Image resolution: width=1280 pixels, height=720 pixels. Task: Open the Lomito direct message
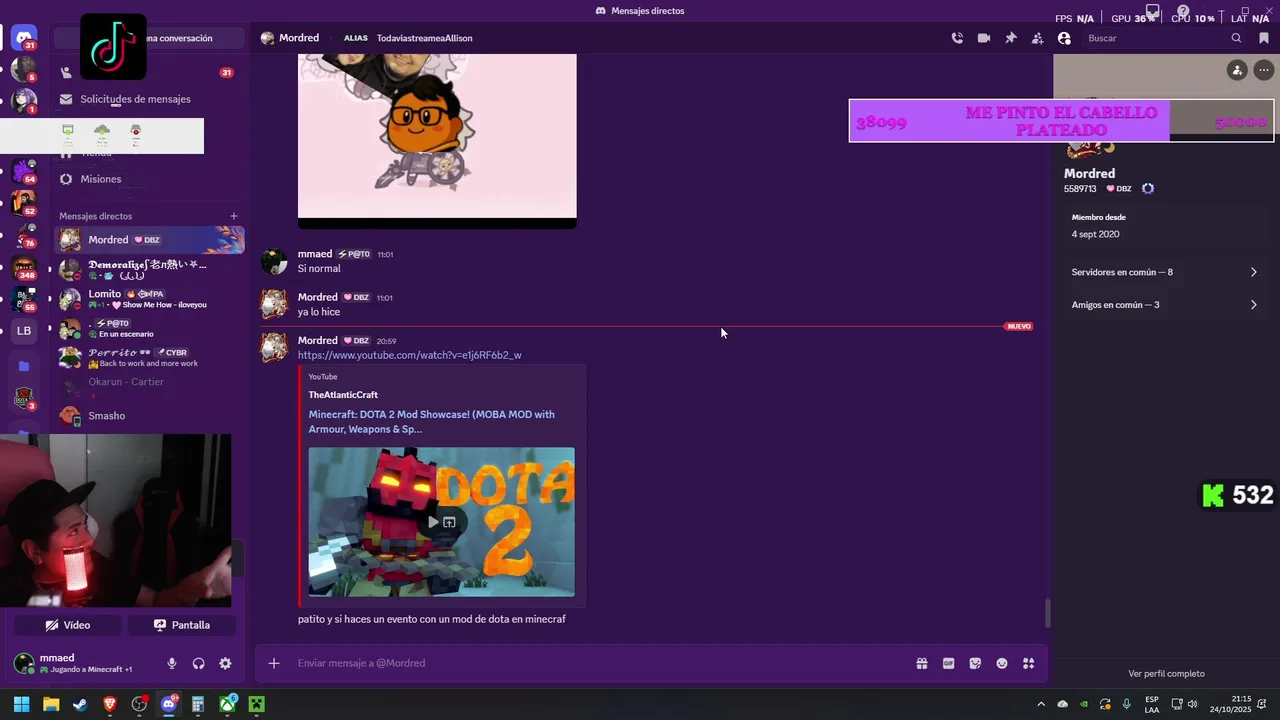150,299
